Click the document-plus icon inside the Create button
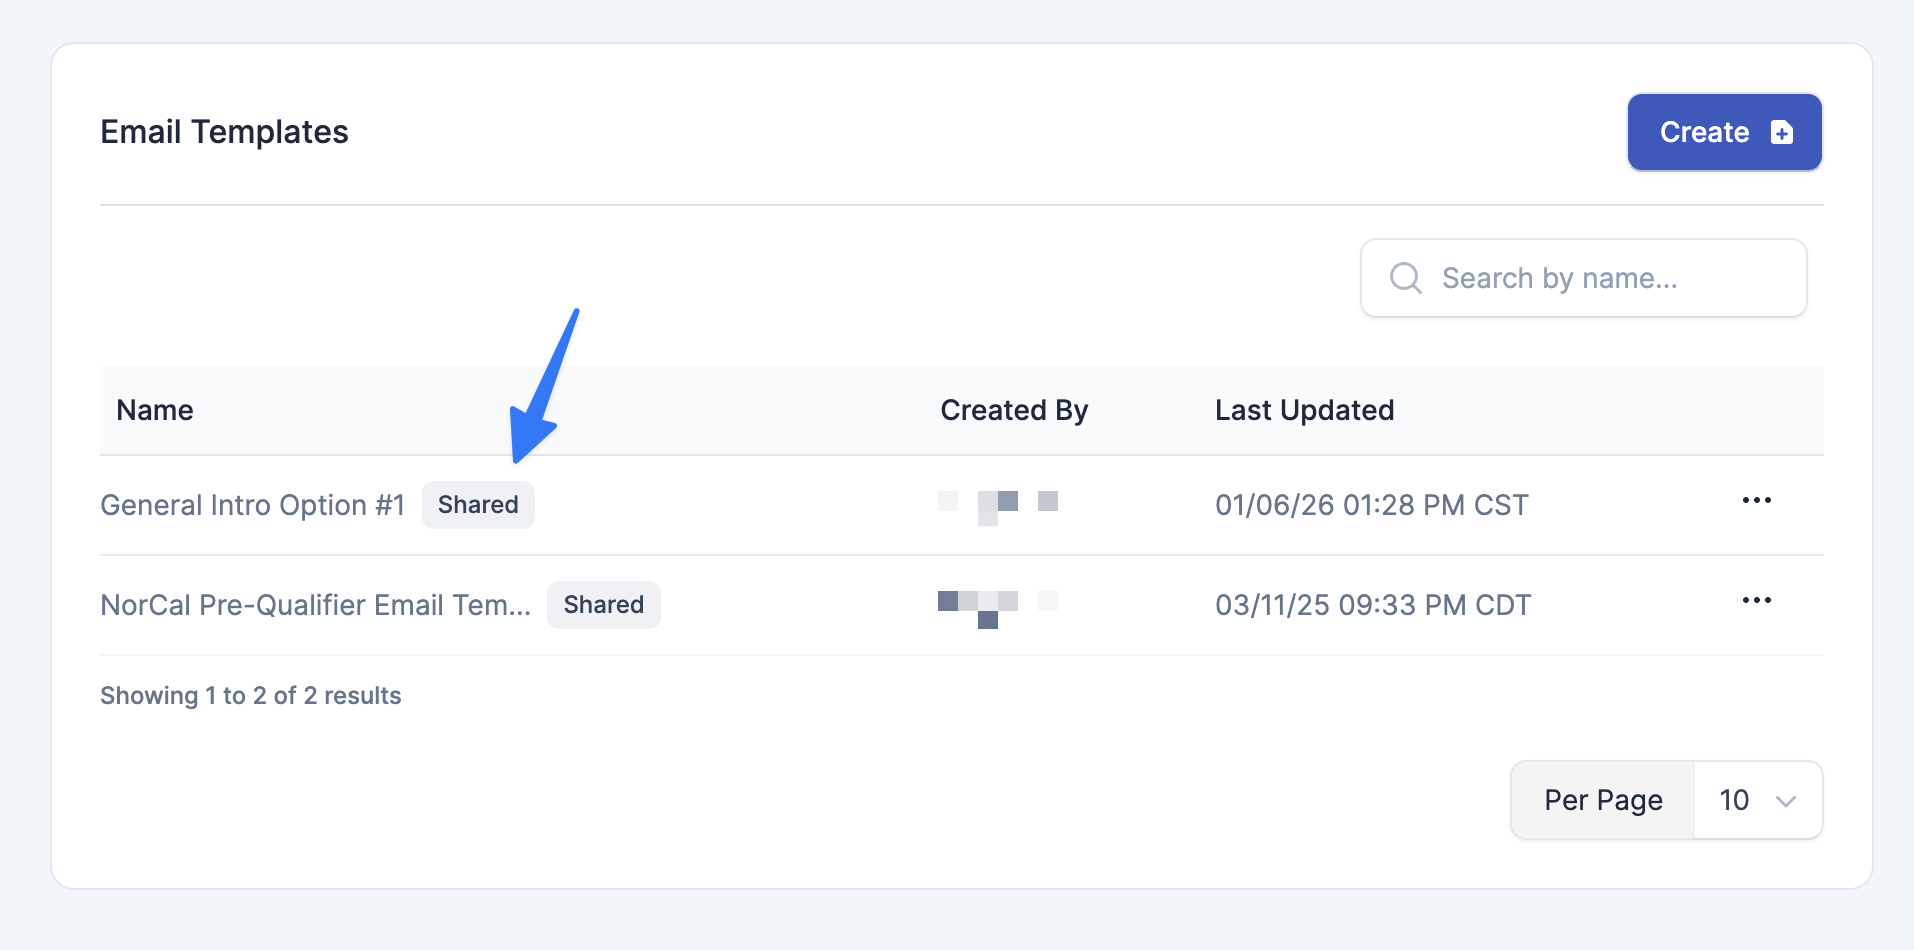This screenshot has width=1914, height=950. click(x=1782, y=131)
